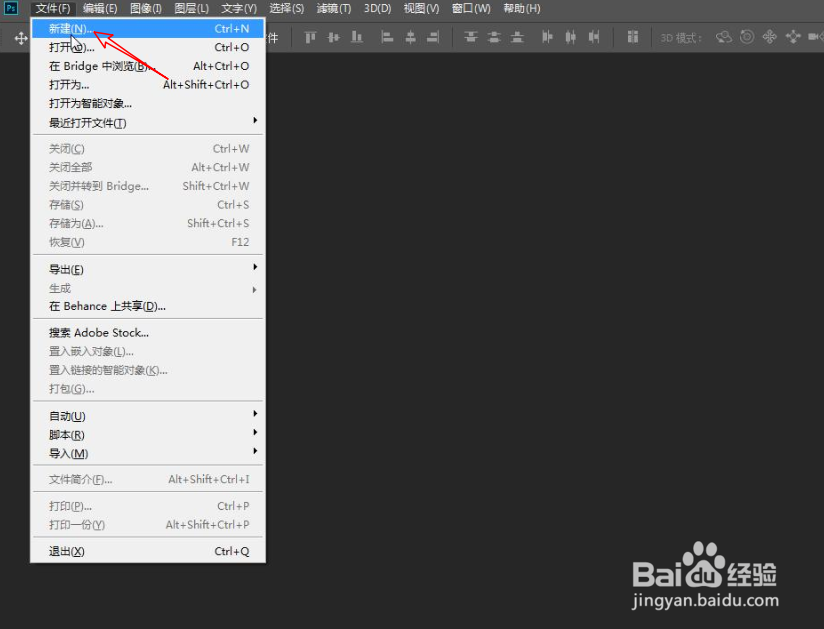Click 打印一份(Y) menu entry

(x=148, y=524)
